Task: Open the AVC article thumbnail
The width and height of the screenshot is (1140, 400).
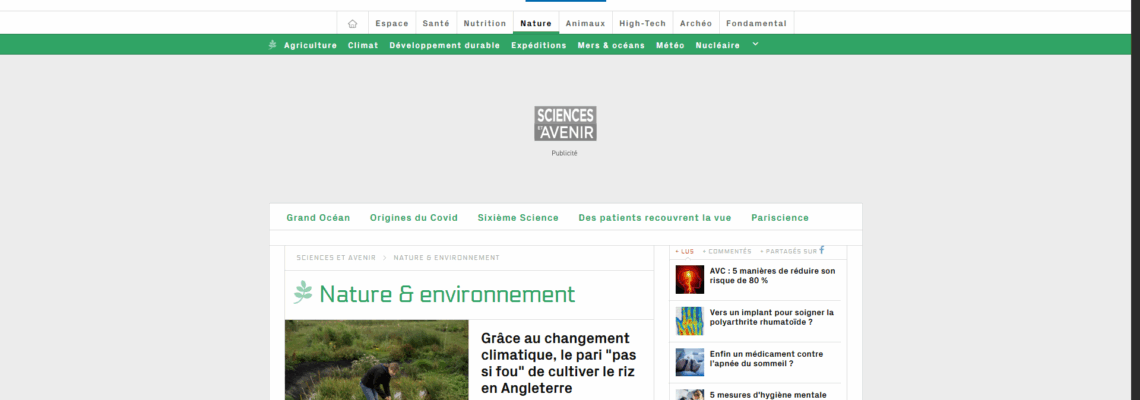Action: pyautogui.click(x=689, y=279)
